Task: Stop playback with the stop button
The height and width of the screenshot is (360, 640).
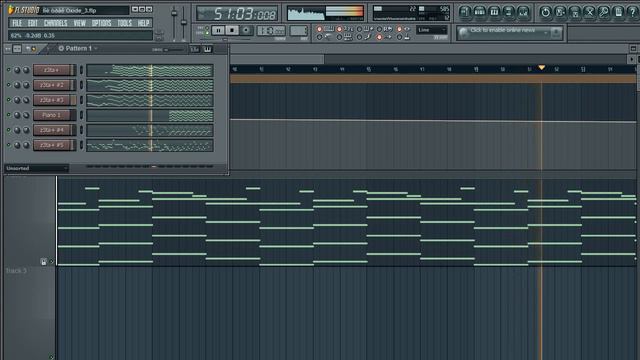Action: click(x=232, y=30)
